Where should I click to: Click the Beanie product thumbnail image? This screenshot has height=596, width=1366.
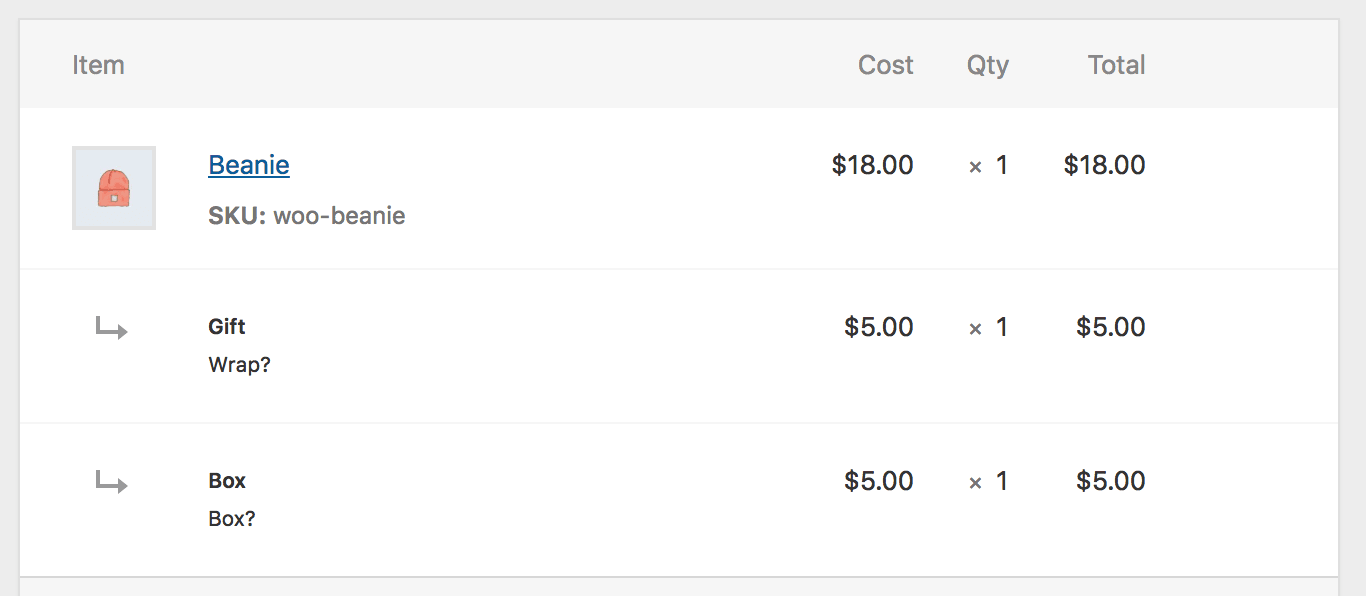coord(114,188)
